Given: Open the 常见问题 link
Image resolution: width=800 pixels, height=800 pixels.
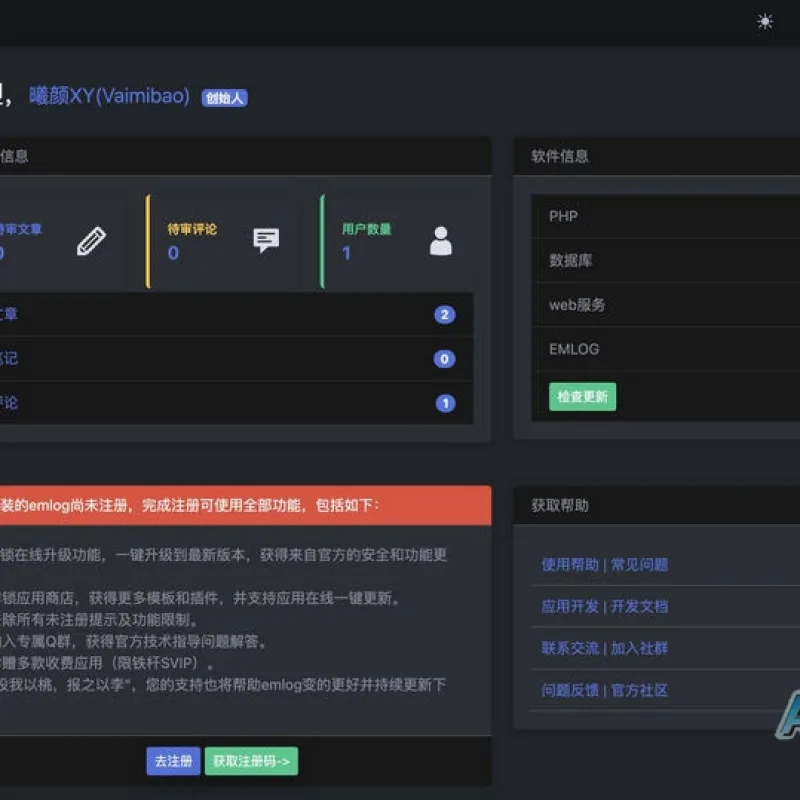Looking at the screenshot, I should coord(639,565).
